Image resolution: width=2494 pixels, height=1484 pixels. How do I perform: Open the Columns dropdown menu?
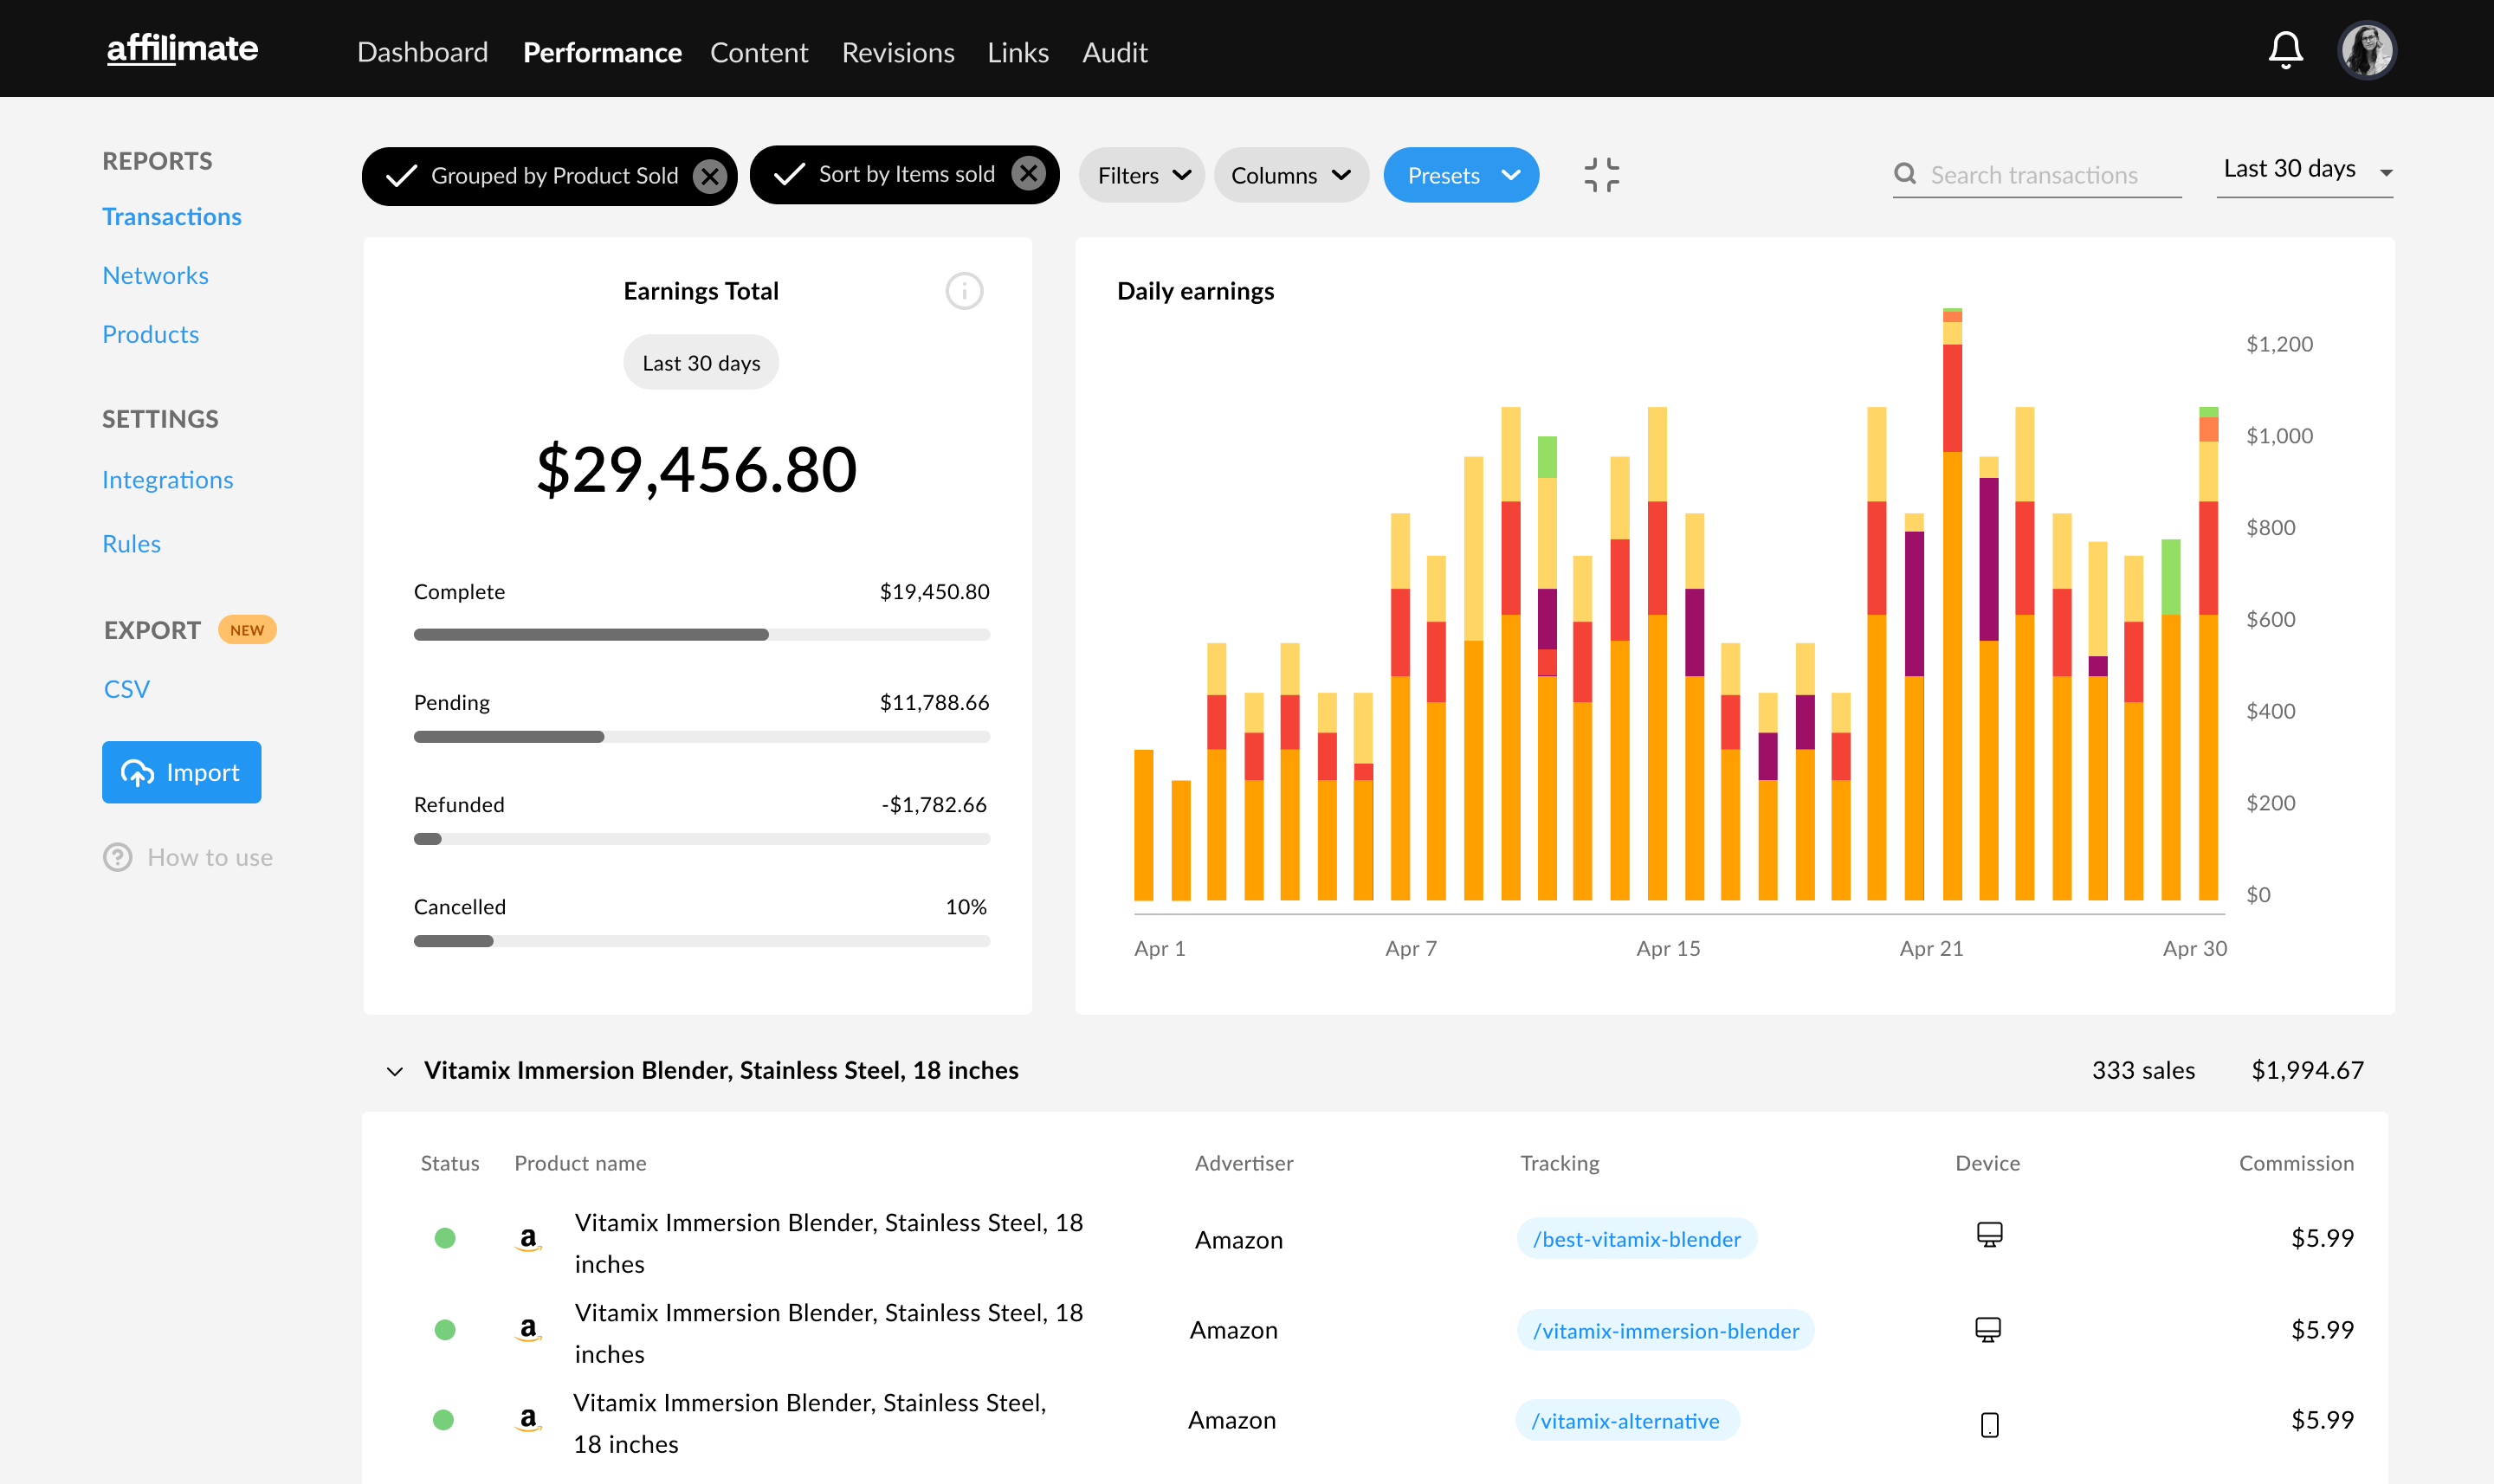click(1291, 173)
